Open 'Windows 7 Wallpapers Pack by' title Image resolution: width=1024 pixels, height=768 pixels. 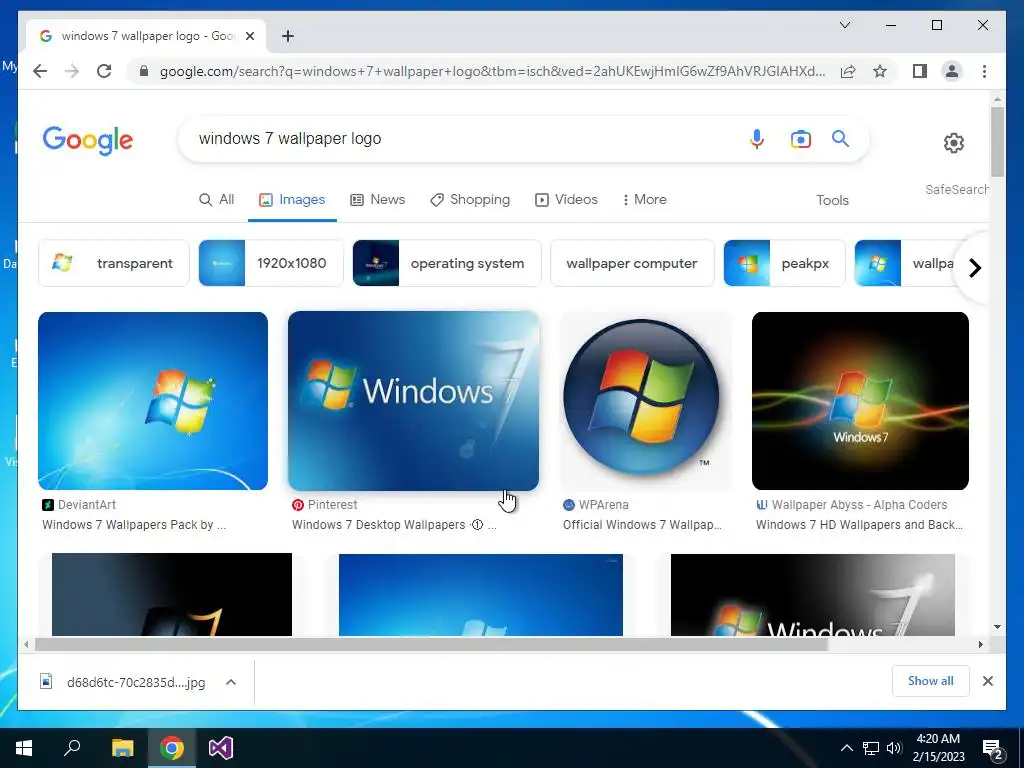pyautogui.click(x=134, y=525)
